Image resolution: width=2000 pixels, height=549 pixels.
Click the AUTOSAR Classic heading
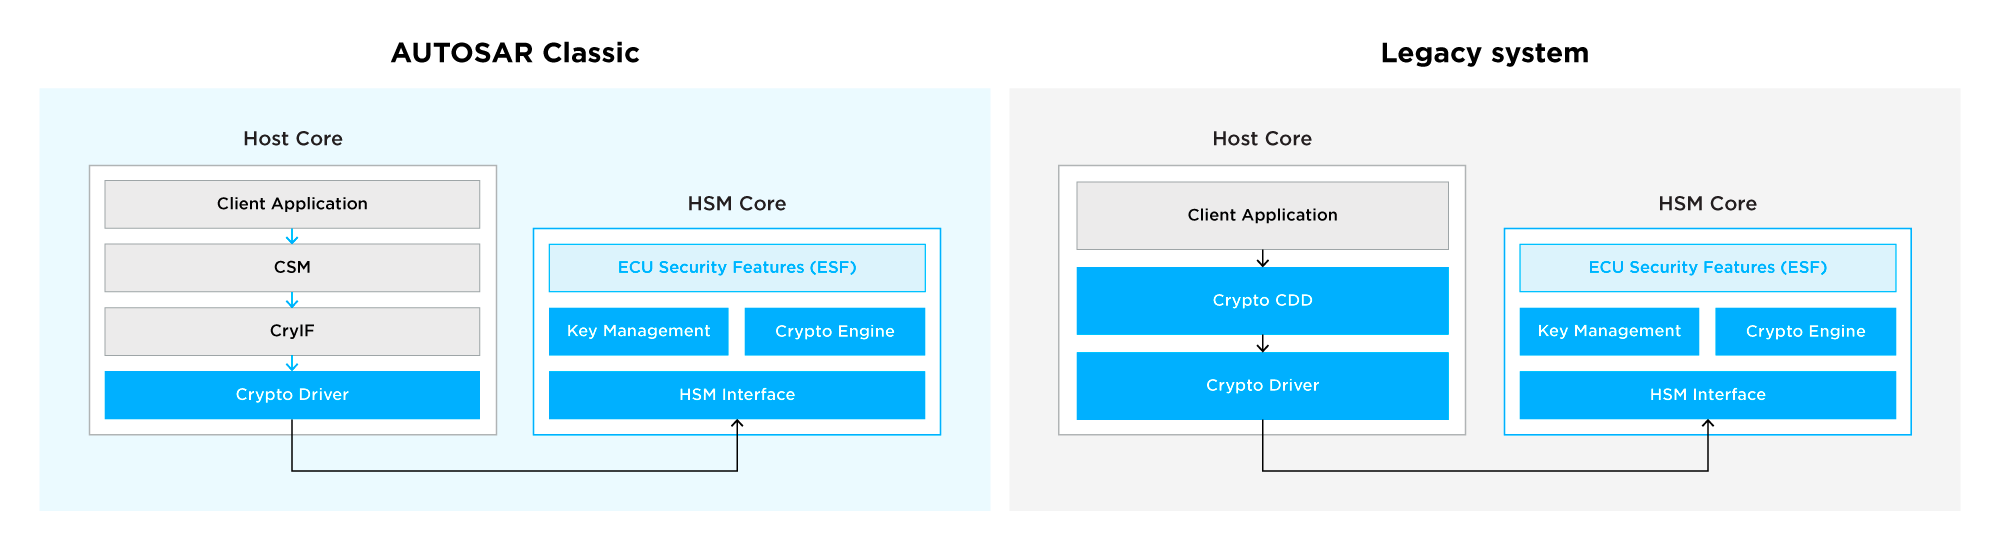coord(515,53)
